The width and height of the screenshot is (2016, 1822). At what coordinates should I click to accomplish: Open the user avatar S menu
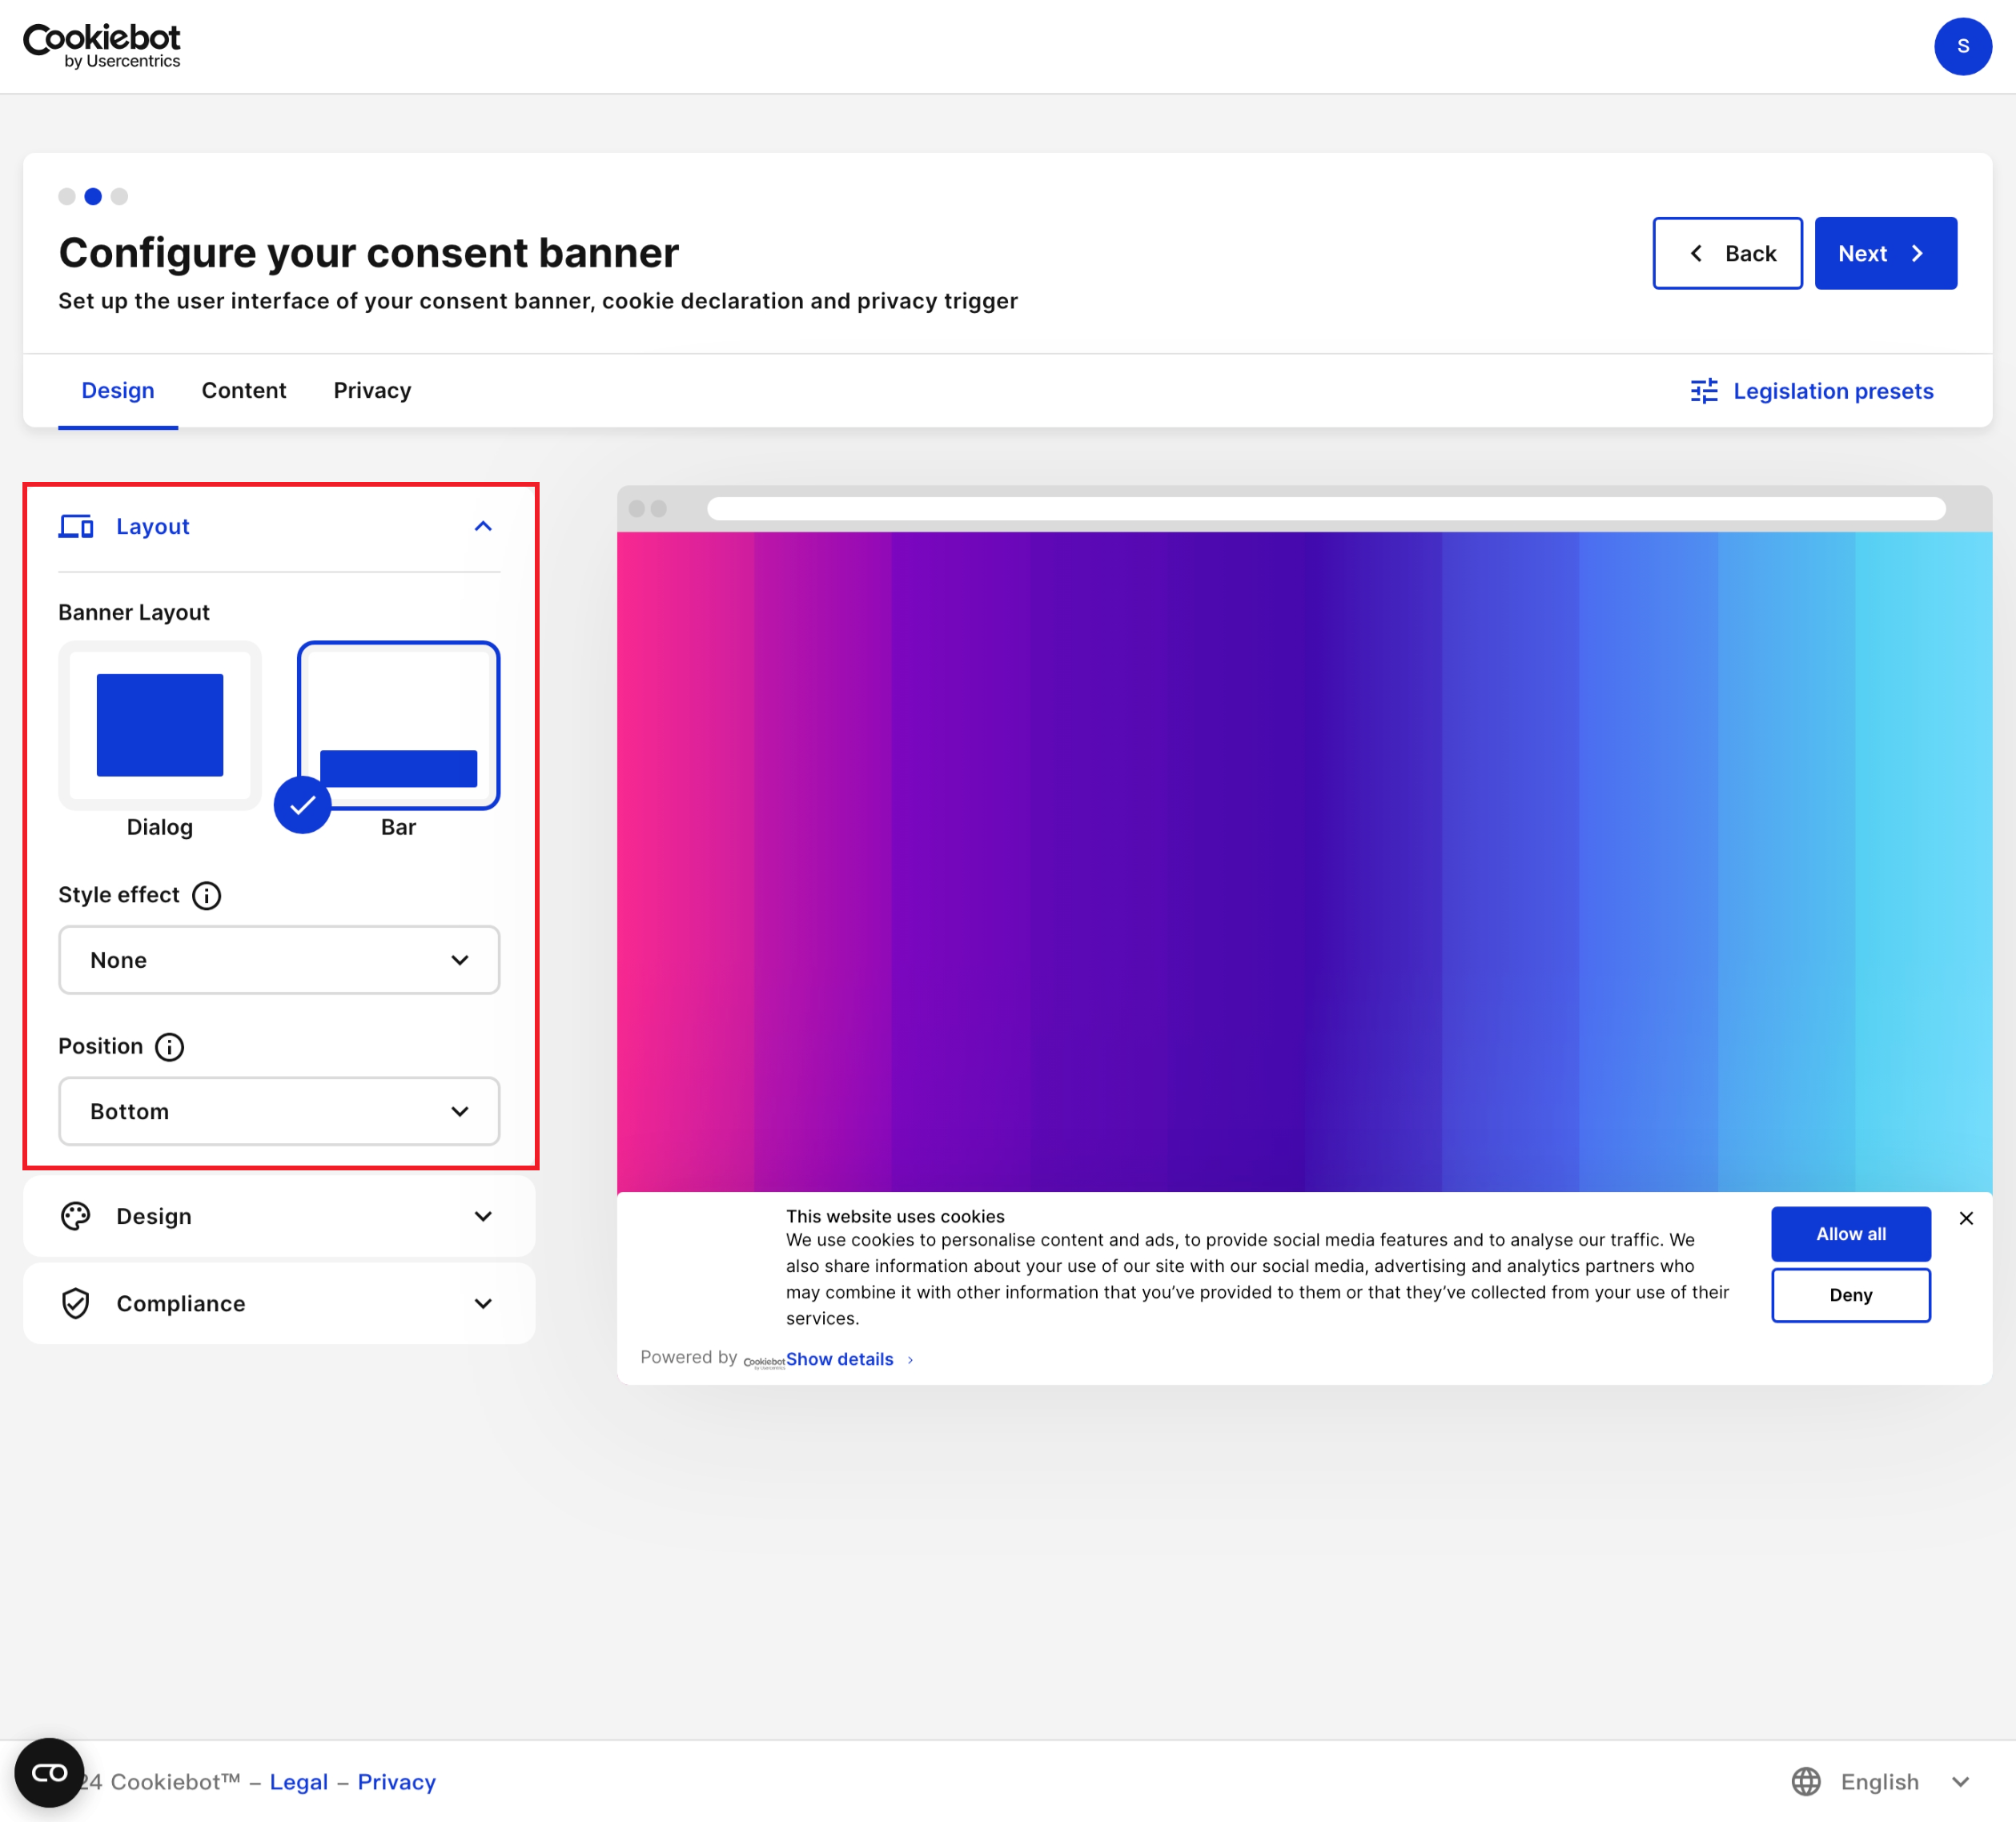coord(1962,46)
